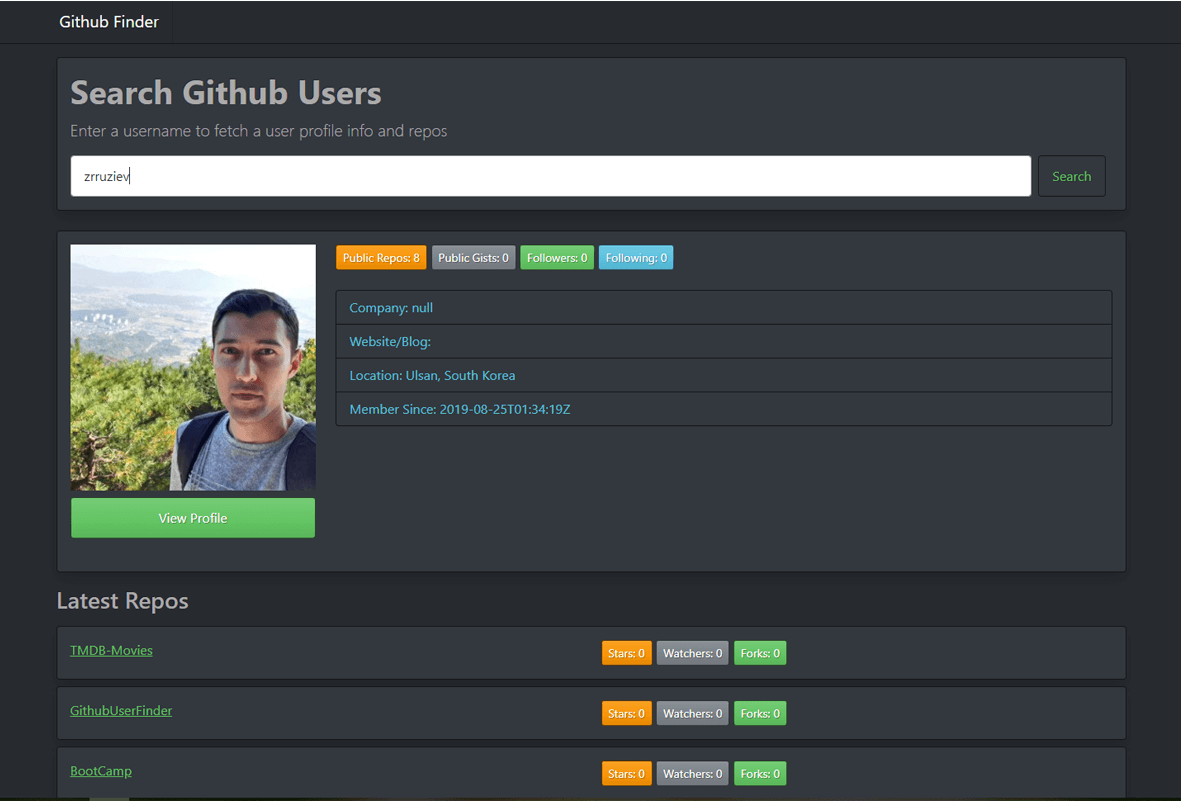Click Forks: 0 badge for BootCamp
1181x801 pixels.
point(760,774)
